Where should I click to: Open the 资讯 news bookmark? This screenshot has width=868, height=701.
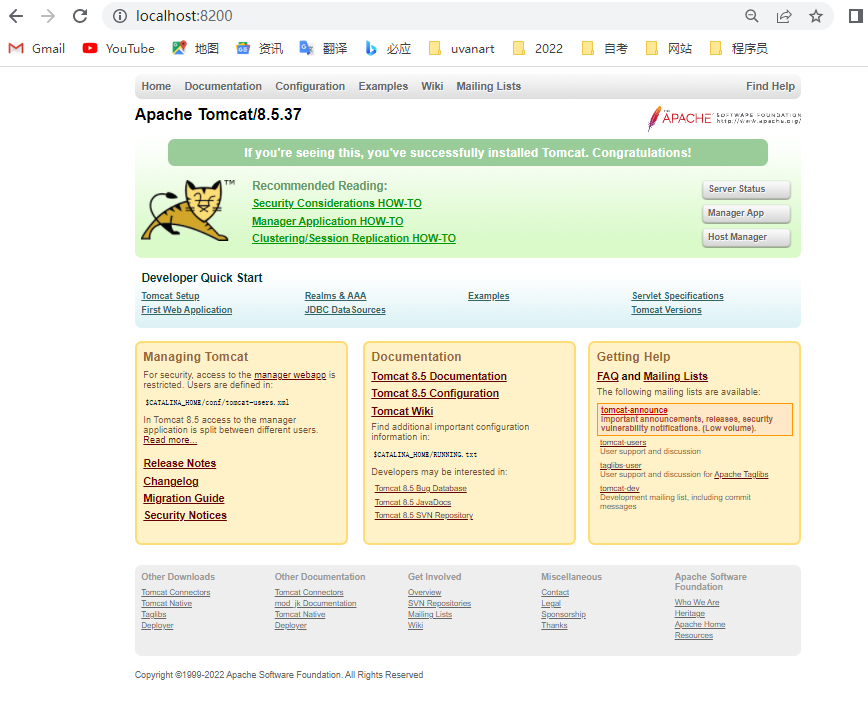click(x=260, y=49)
